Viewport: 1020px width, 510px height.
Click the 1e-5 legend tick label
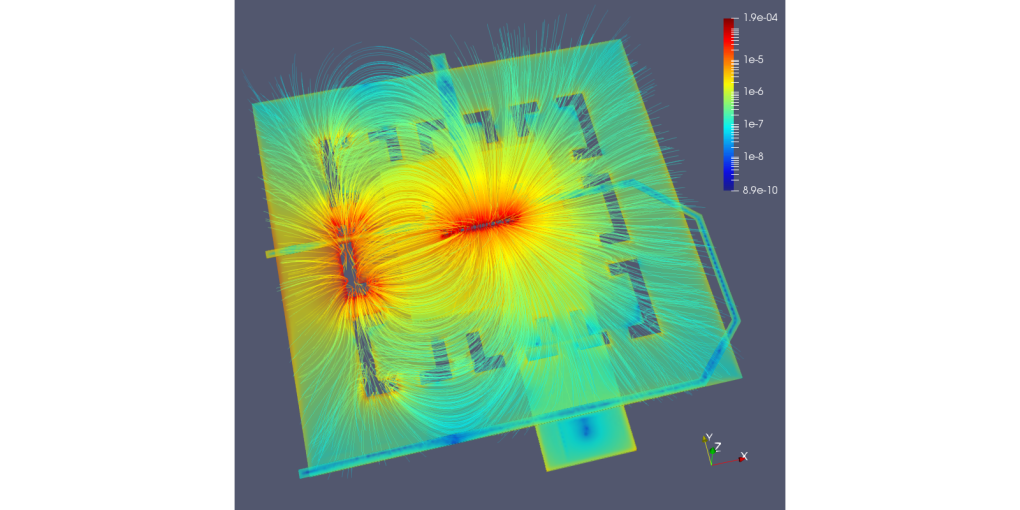(753, 60)
